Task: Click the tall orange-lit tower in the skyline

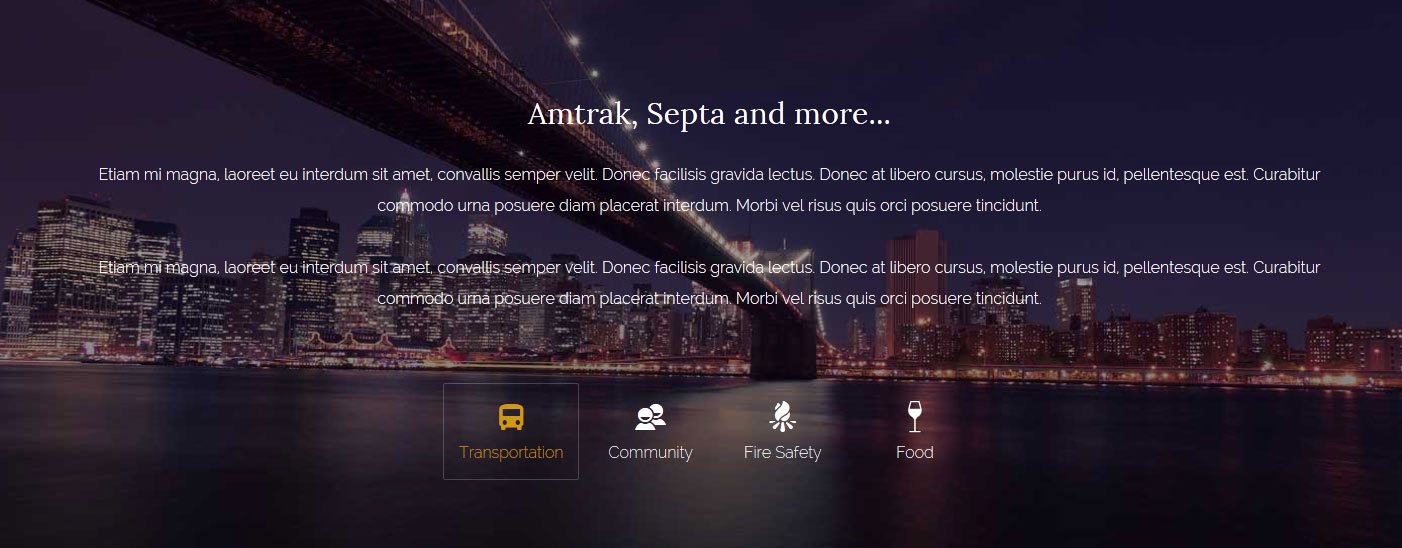Action: [x=915, y=280]
